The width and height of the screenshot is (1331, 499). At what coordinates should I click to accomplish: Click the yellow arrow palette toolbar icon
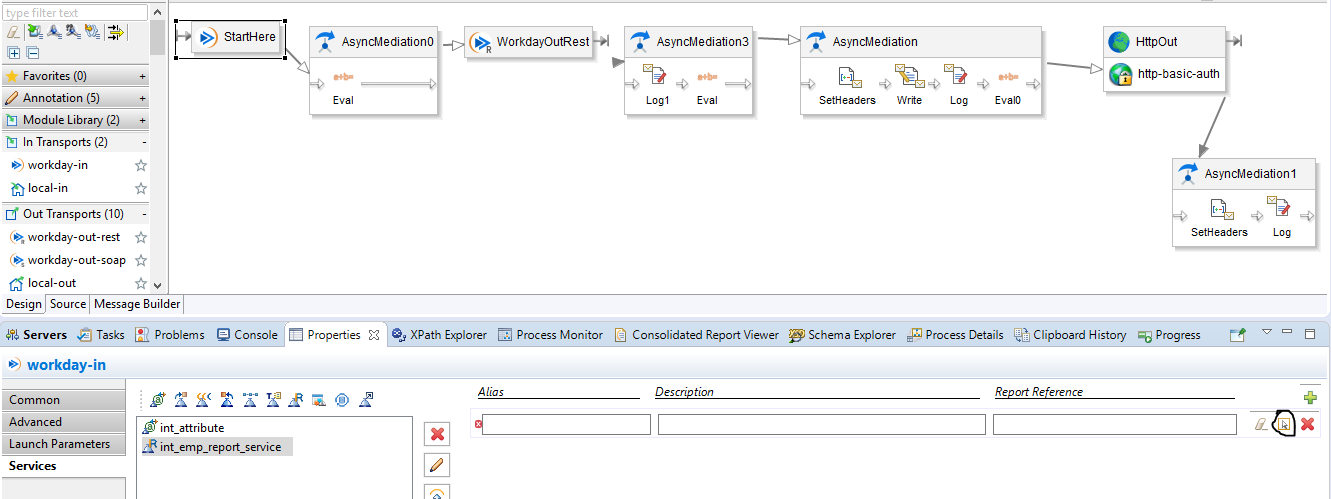coord(115,33)
